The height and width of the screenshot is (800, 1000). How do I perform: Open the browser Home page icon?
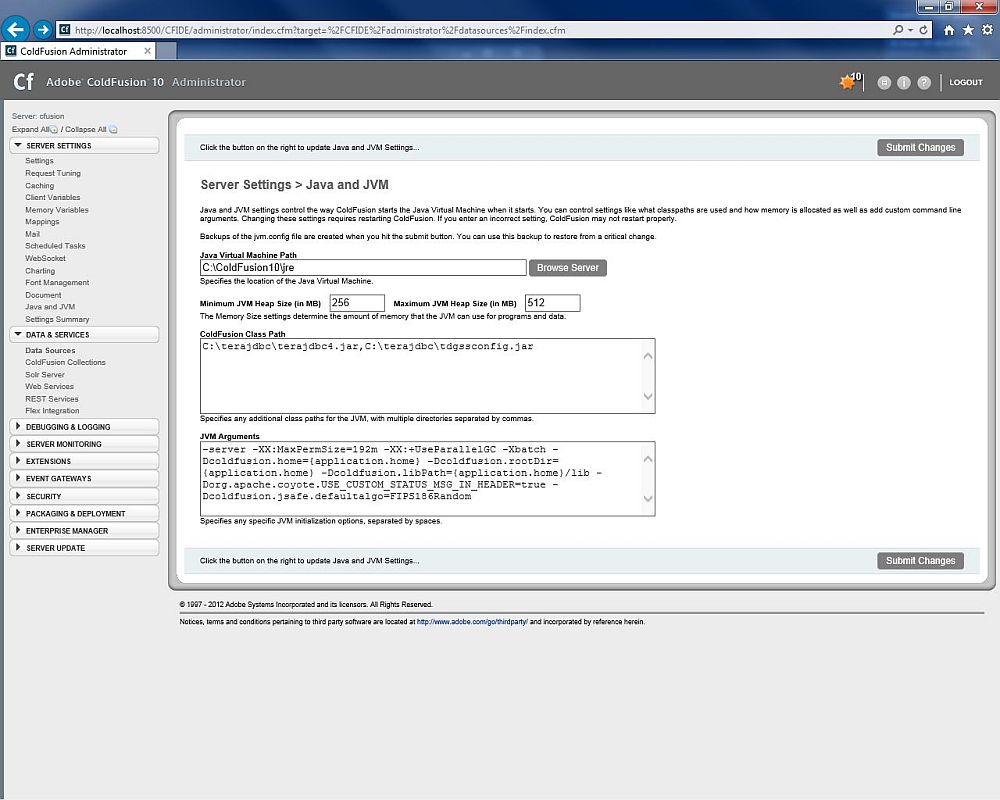(x=949, y=30)
